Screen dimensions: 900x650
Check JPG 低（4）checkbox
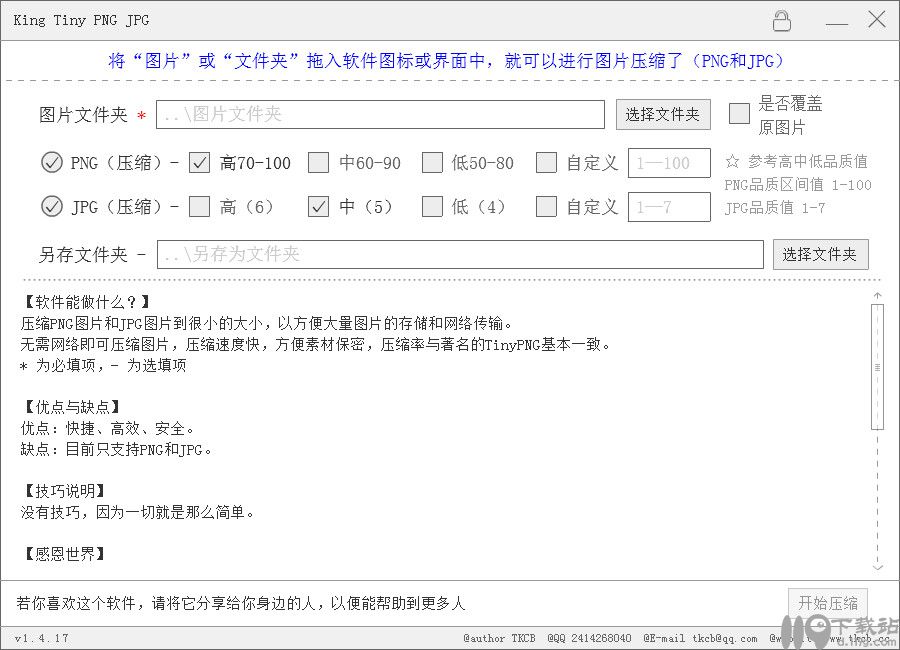(x=432, y=207)
